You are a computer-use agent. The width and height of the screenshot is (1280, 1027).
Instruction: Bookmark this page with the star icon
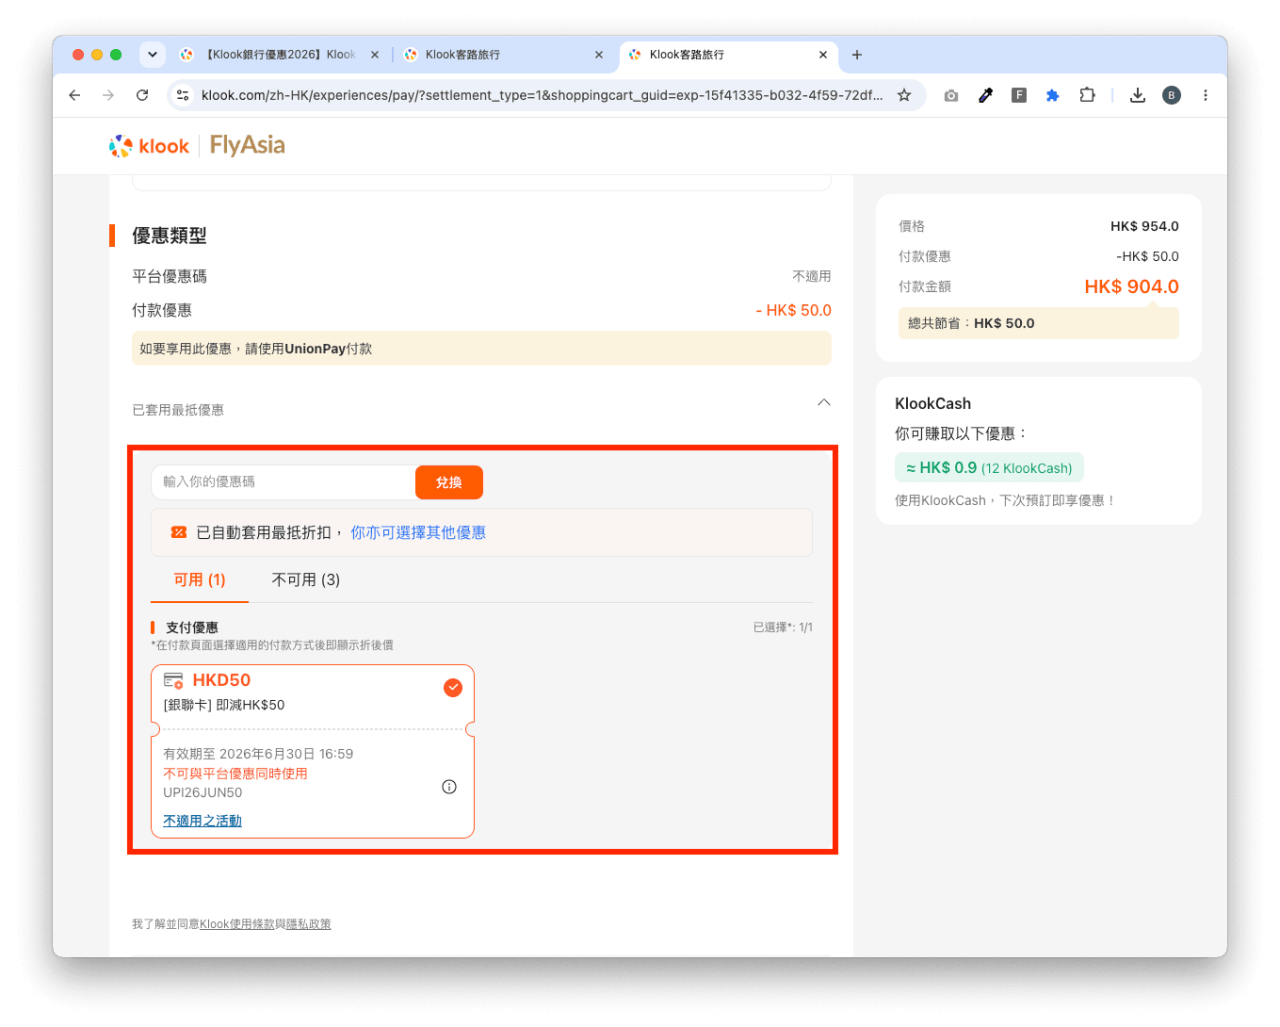904,95
